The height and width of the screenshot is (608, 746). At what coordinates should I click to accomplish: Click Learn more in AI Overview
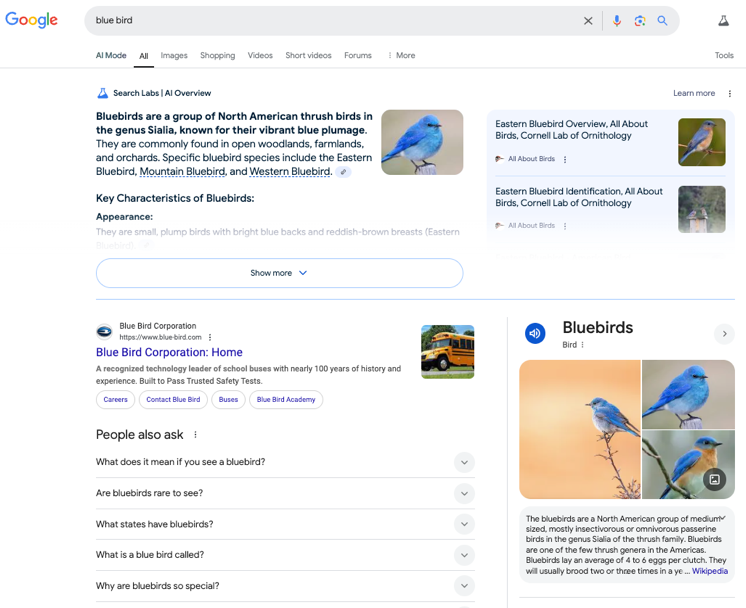[694, 93]
